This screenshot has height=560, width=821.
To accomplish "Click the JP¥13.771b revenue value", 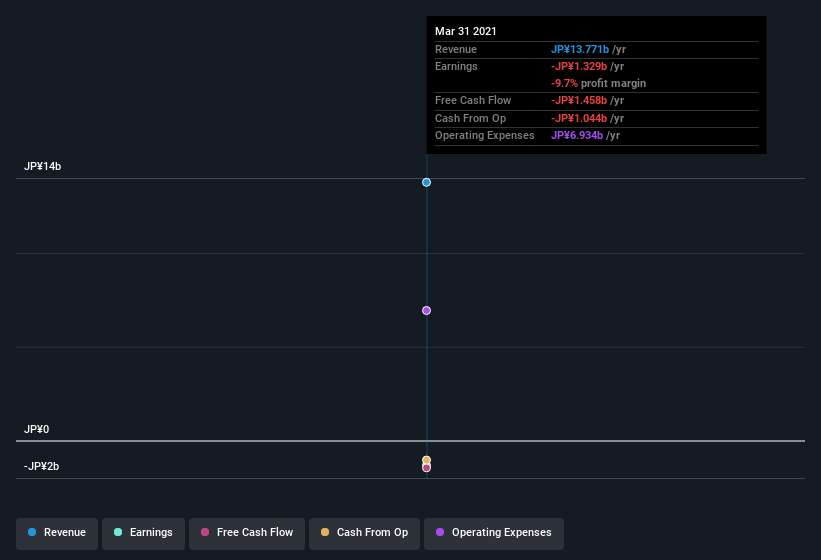I will point(580,49).
